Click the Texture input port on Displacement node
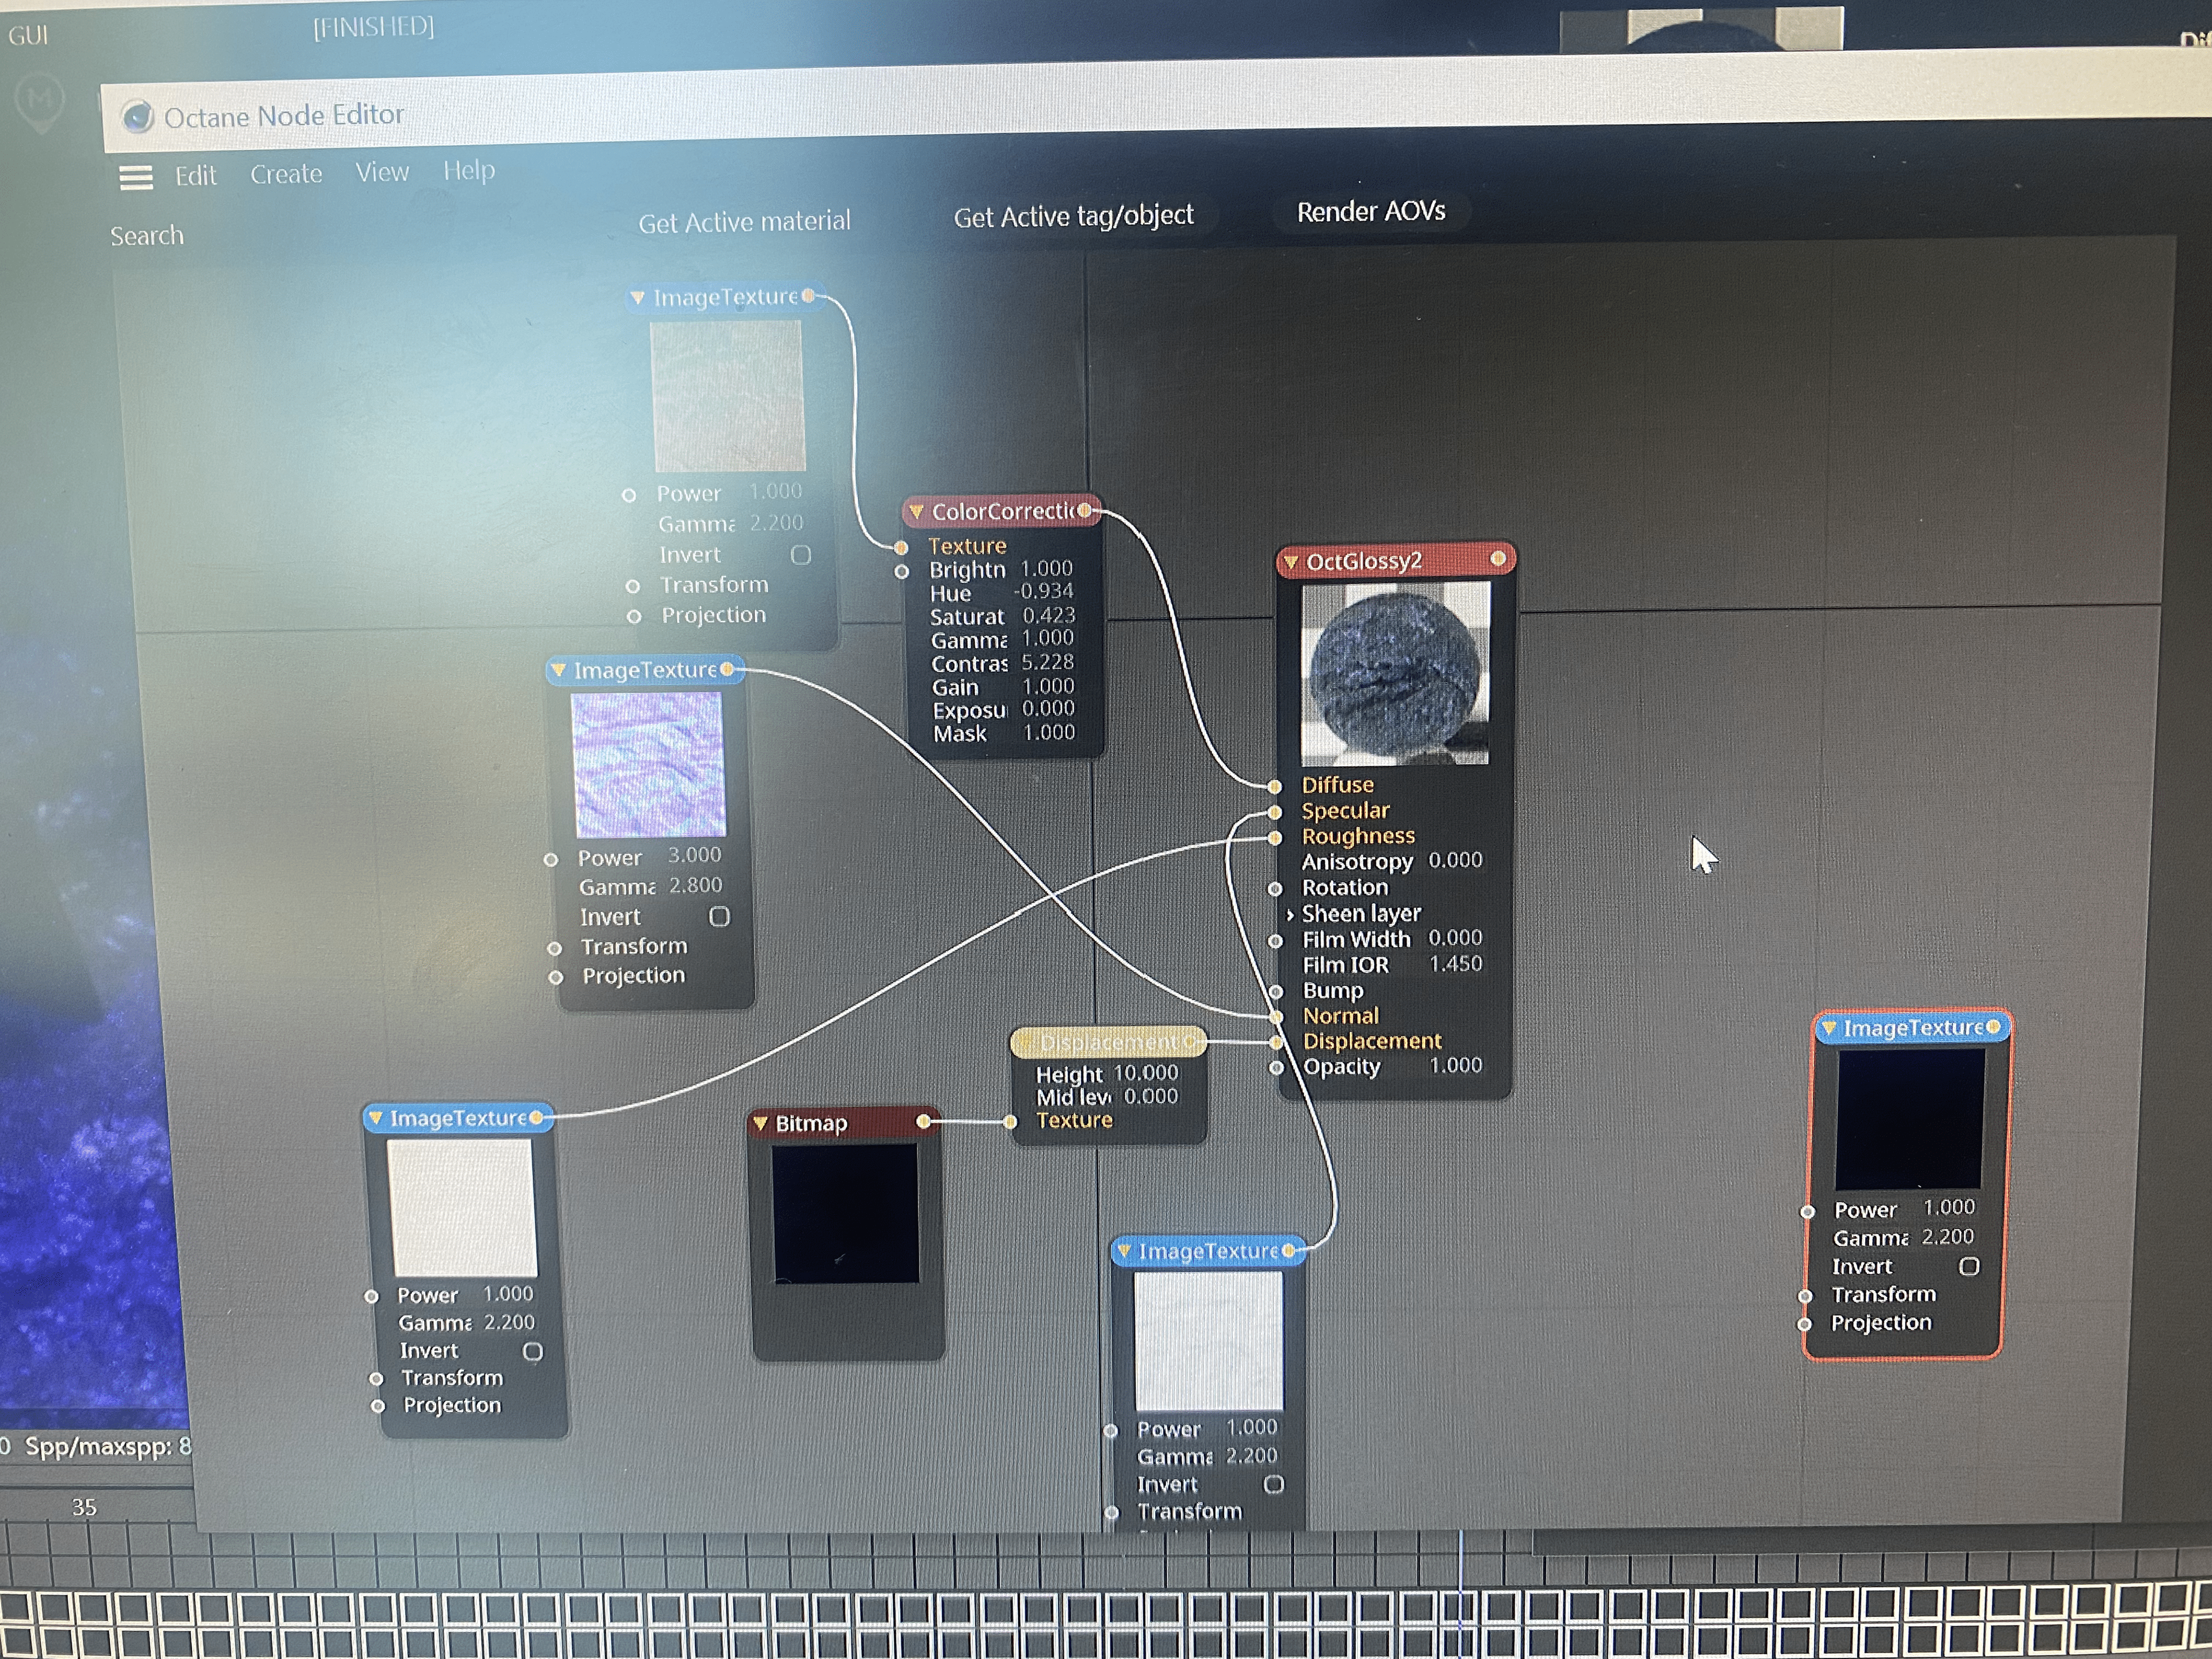The width and height of the screenshot is (2212, 1659). click(x=1011, y=1121)
